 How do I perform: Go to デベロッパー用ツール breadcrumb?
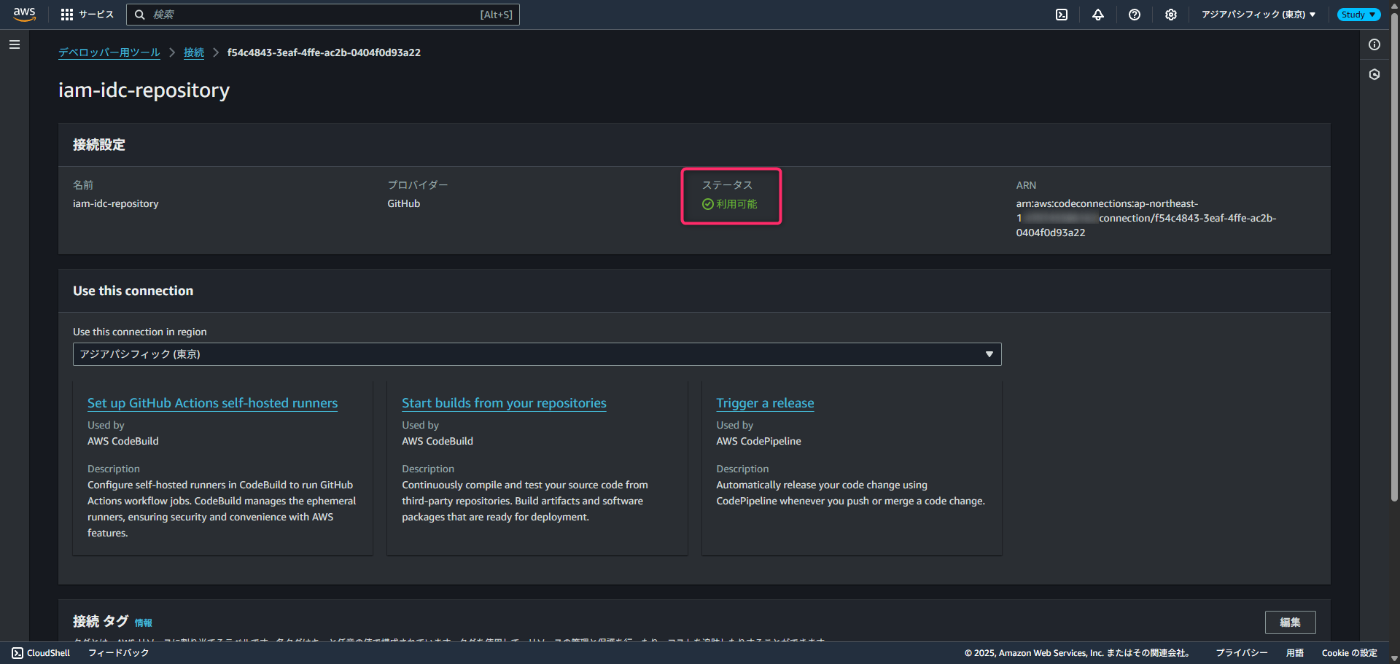pyautogui.click(x=110, y=52)
